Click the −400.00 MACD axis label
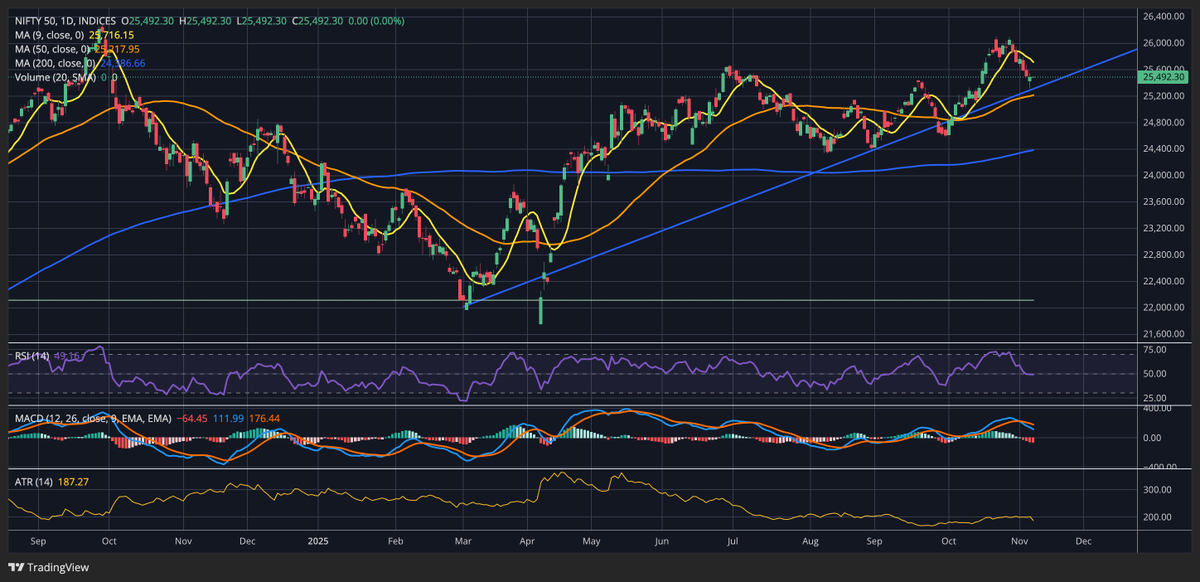1200x582 pixels. pyautogui.click(x=1159, y=467)
